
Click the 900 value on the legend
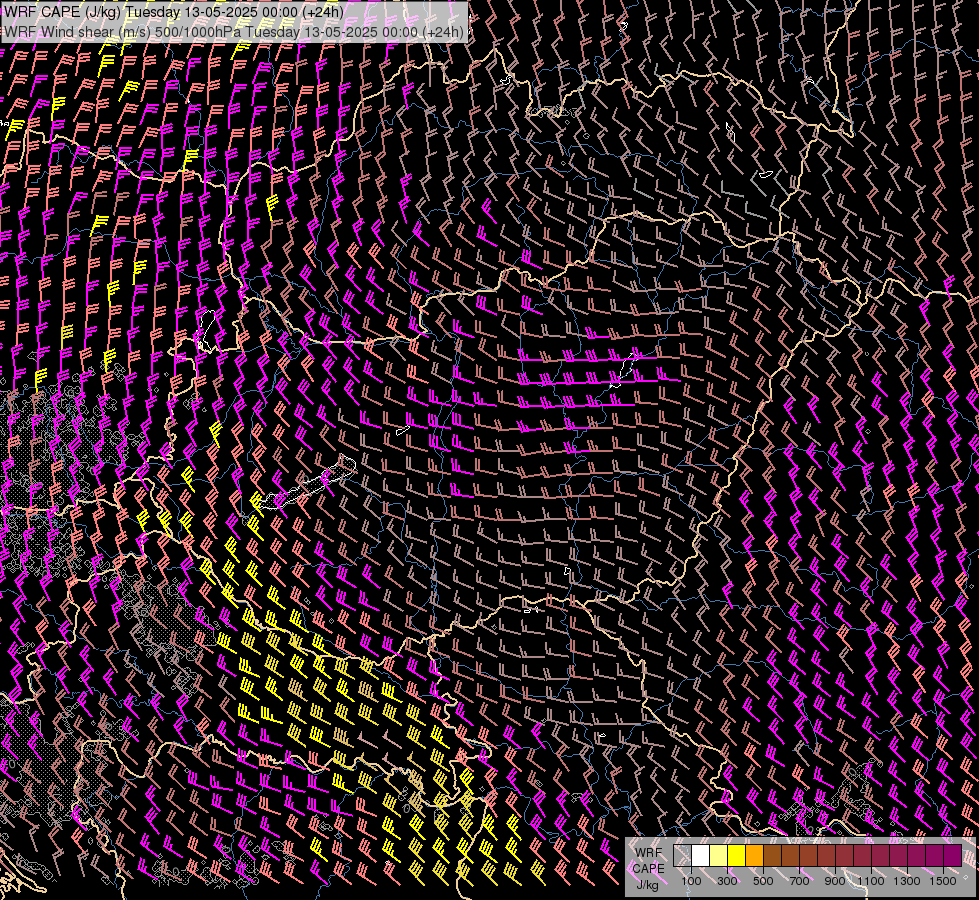835,881
